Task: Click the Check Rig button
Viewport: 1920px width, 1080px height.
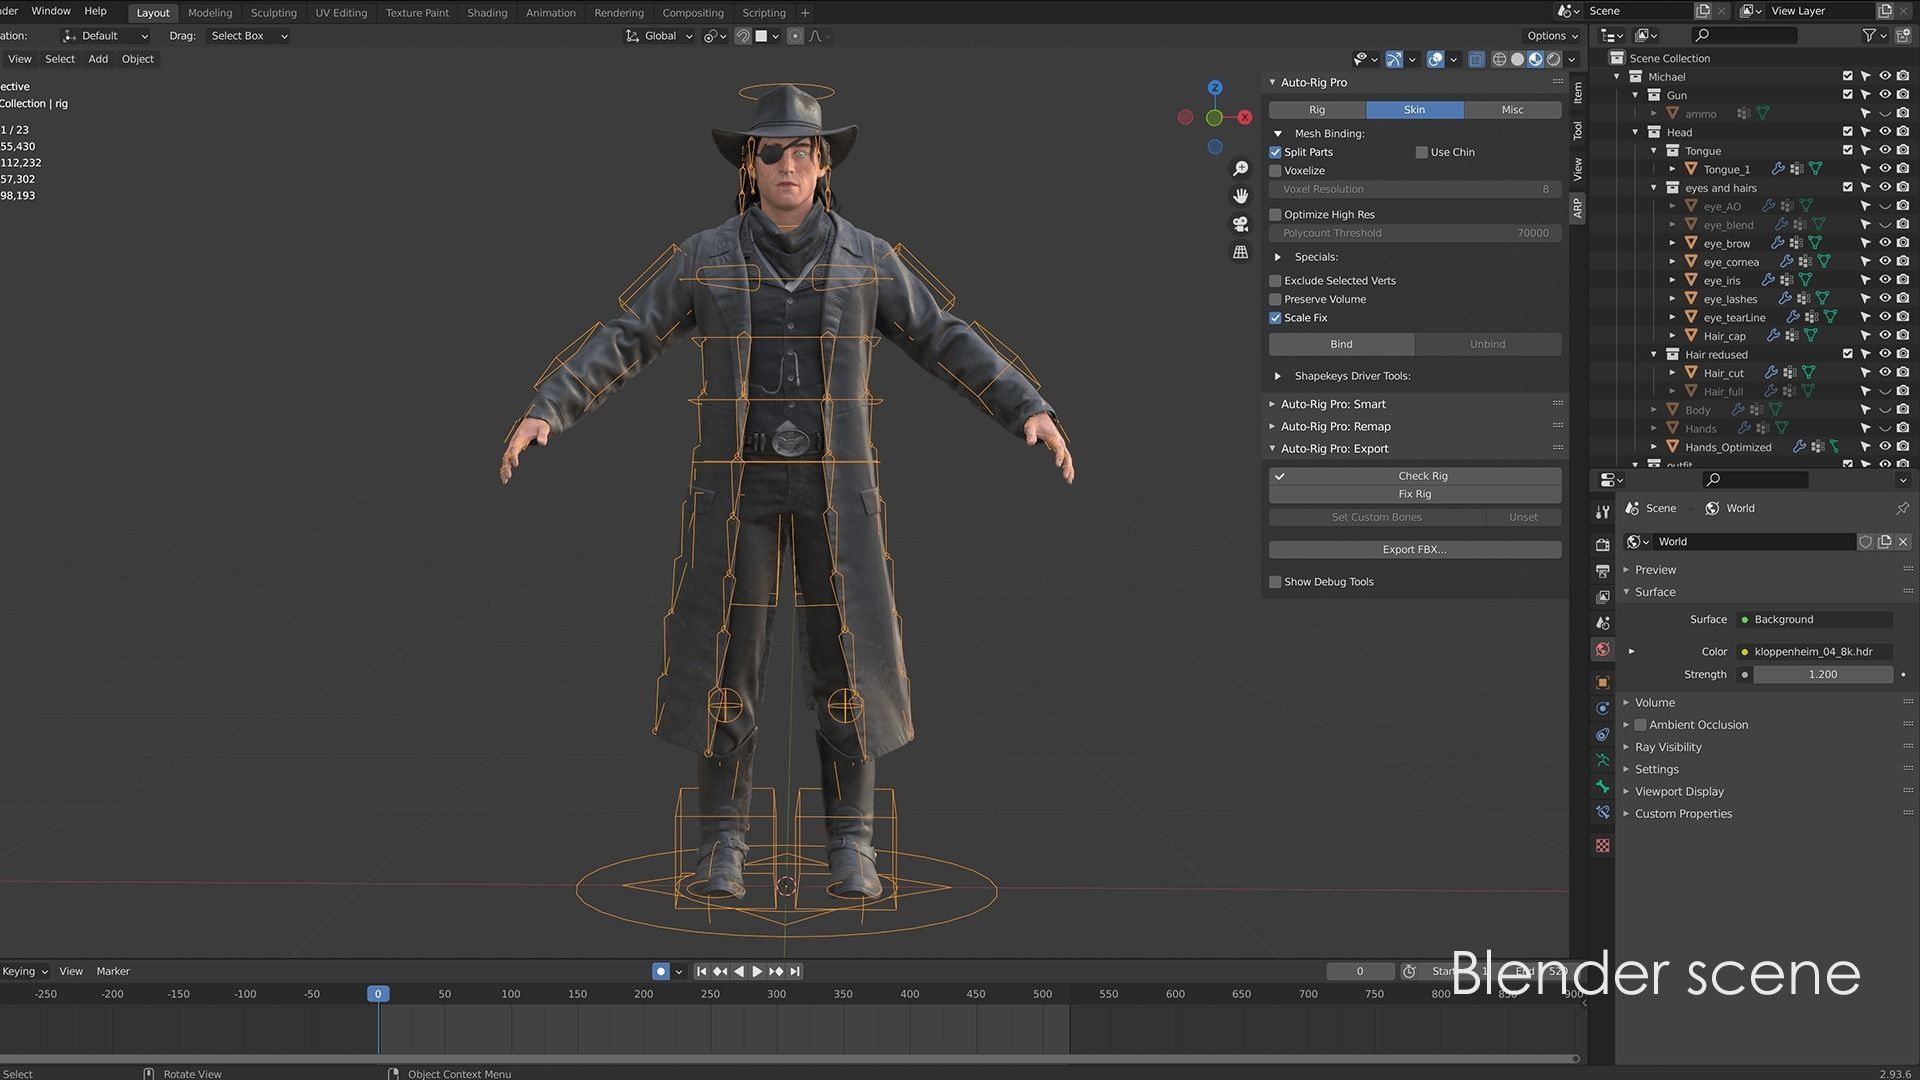Action: point(1415,476)
